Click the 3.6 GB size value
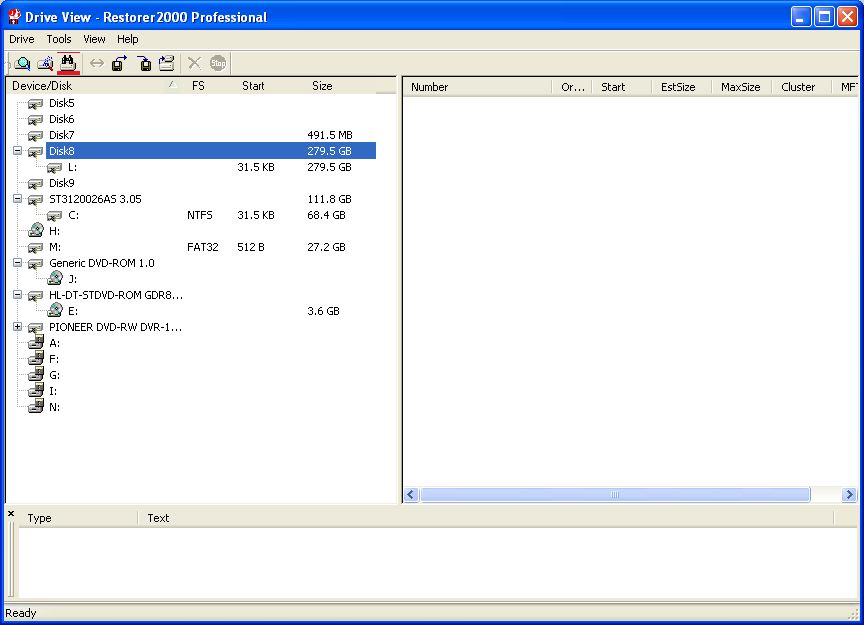The image size is (864, 625). tap(323, 311)
